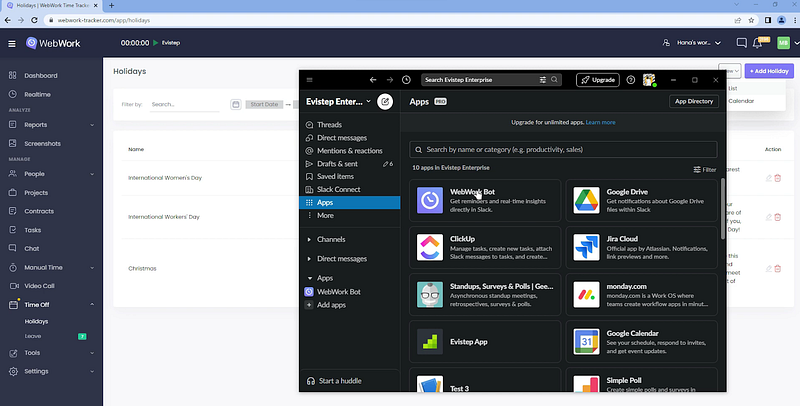The width and height of the screenshot is (800, 406).
Task: Click Search Evistep Enterprise field
Action: 479,80
